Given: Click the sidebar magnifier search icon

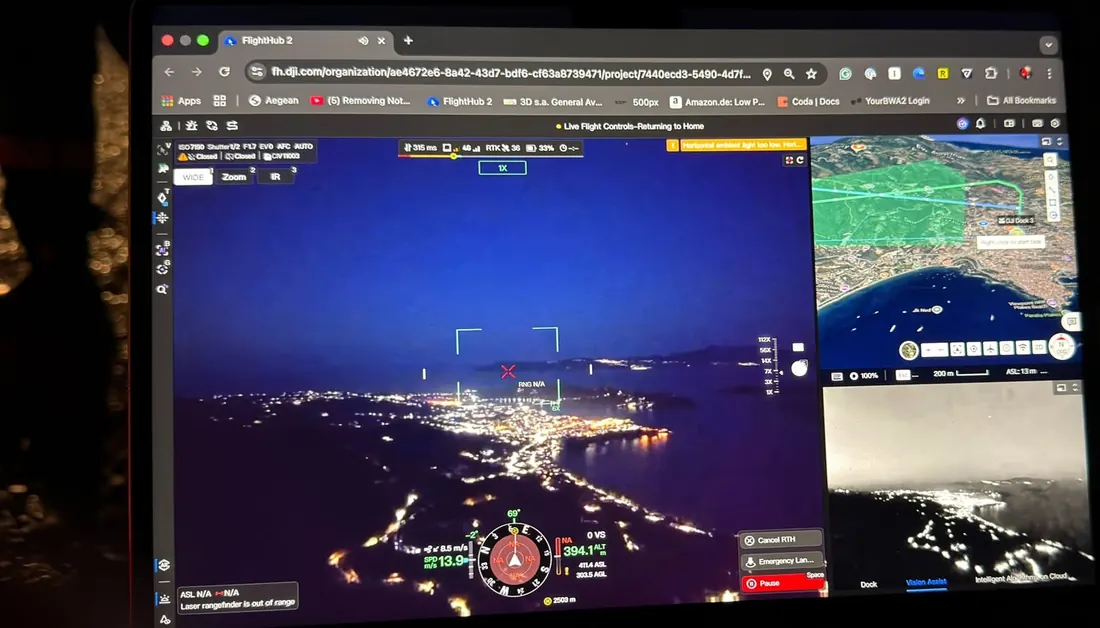Looking at the screenshot, I should (x=163, y=289).
